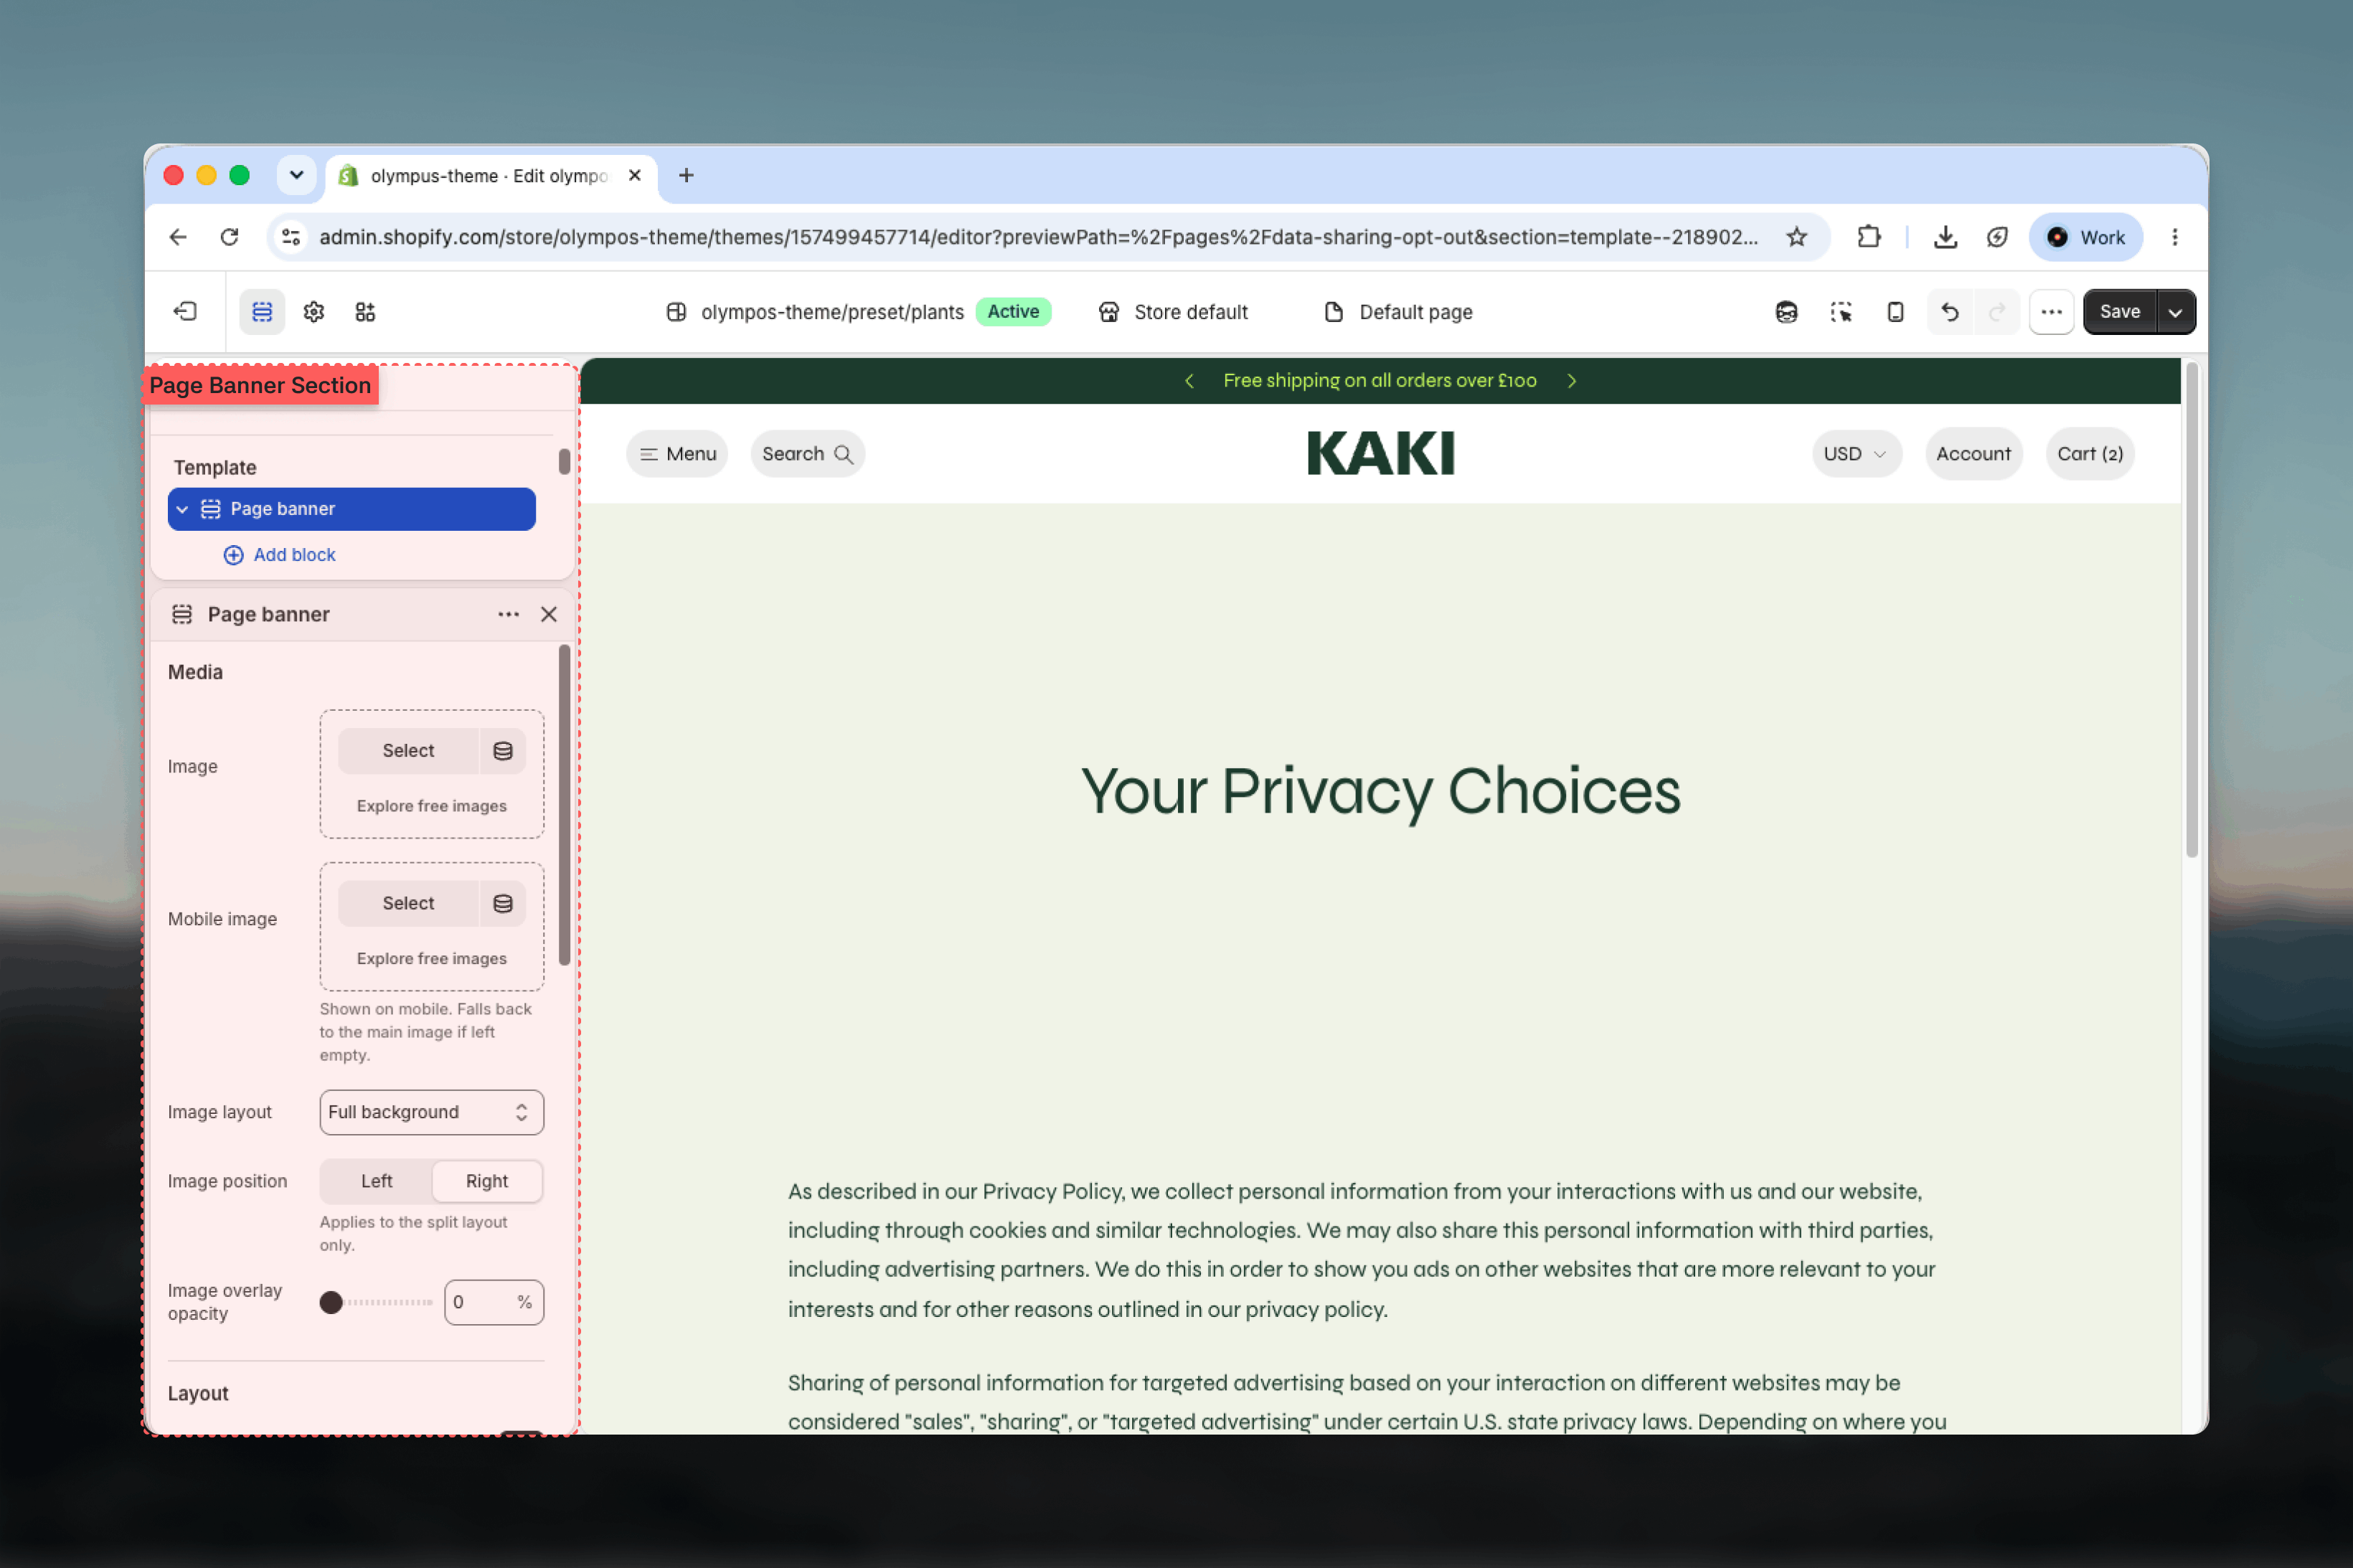Click the KAKI logo
The height and width of the screenshot is (1568, 2353).
(1380, 454)
